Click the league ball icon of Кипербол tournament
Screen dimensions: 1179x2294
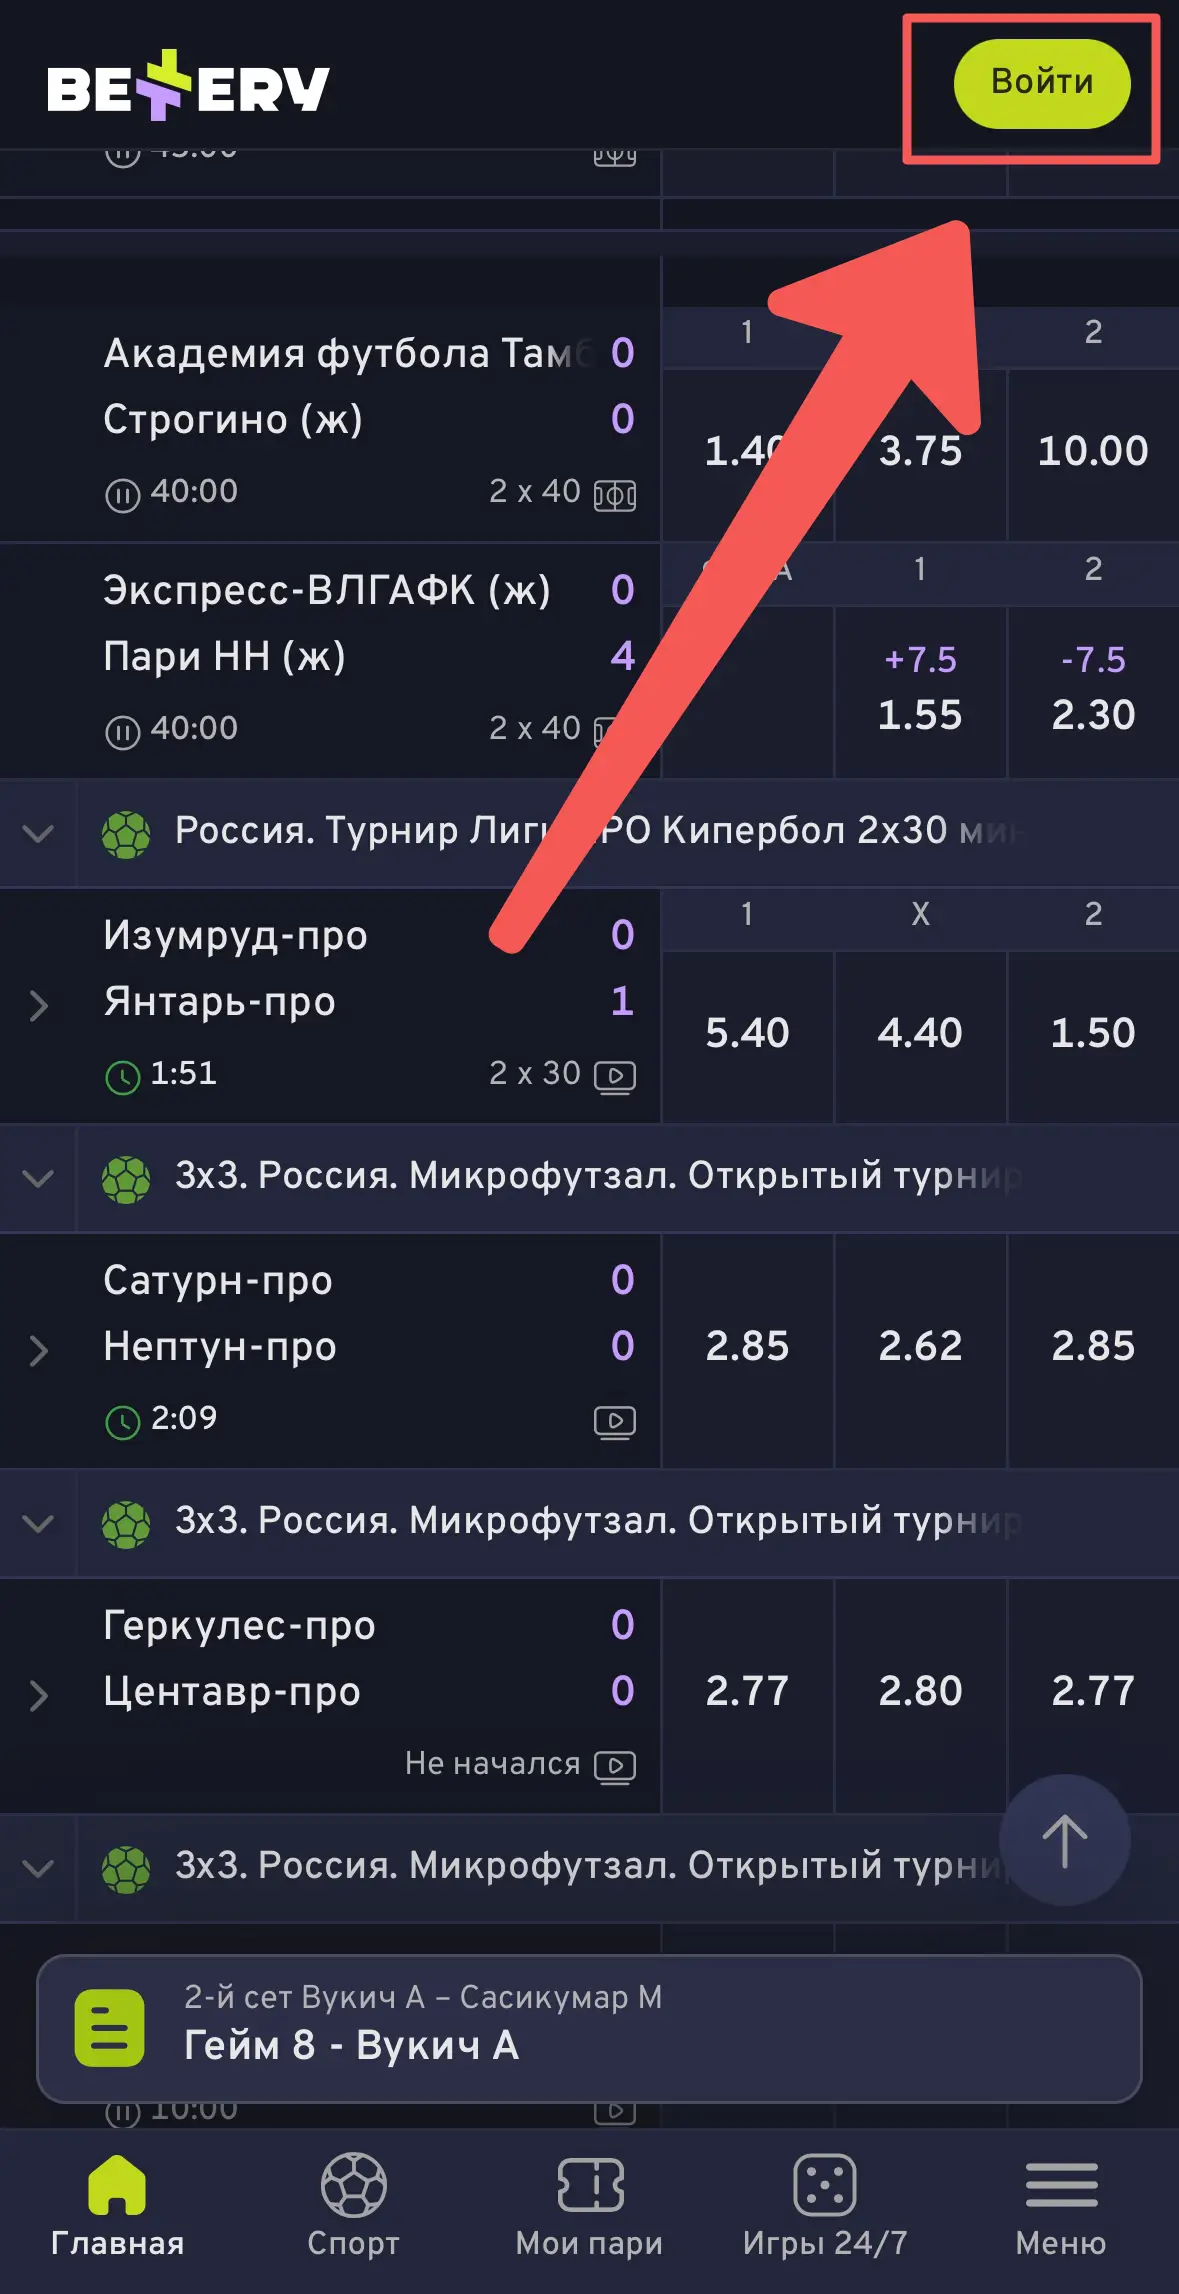pyautogui.click(x=127, y=832)
